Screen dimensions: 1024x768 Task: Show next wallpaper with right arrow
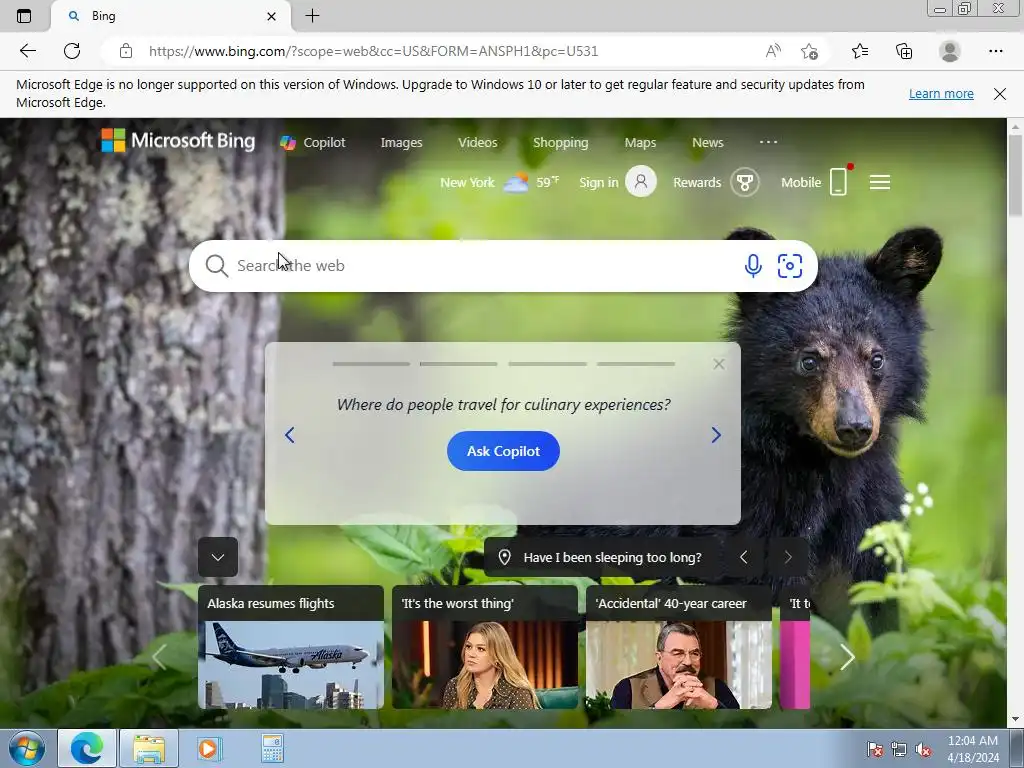point(788,557)
